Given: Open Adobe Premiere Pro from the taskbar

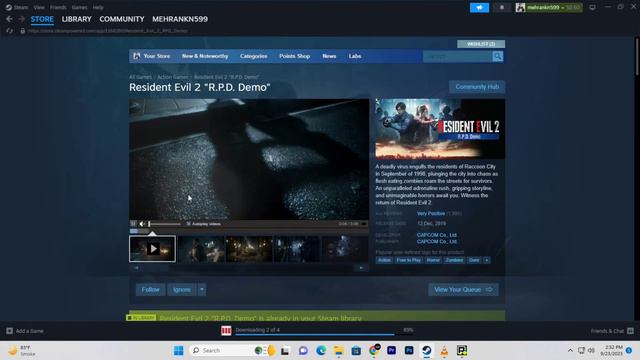Looking at the screenshot, I should click(391, 351).
